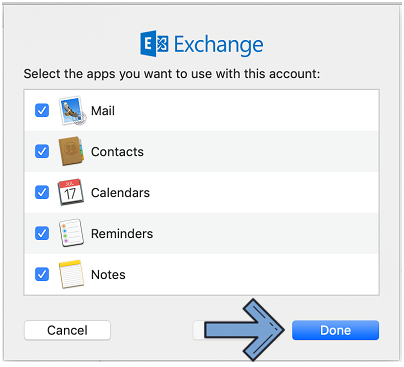Click the Exchange logo icon
Screen dimensions: 404x367
(x=154, y=44)
